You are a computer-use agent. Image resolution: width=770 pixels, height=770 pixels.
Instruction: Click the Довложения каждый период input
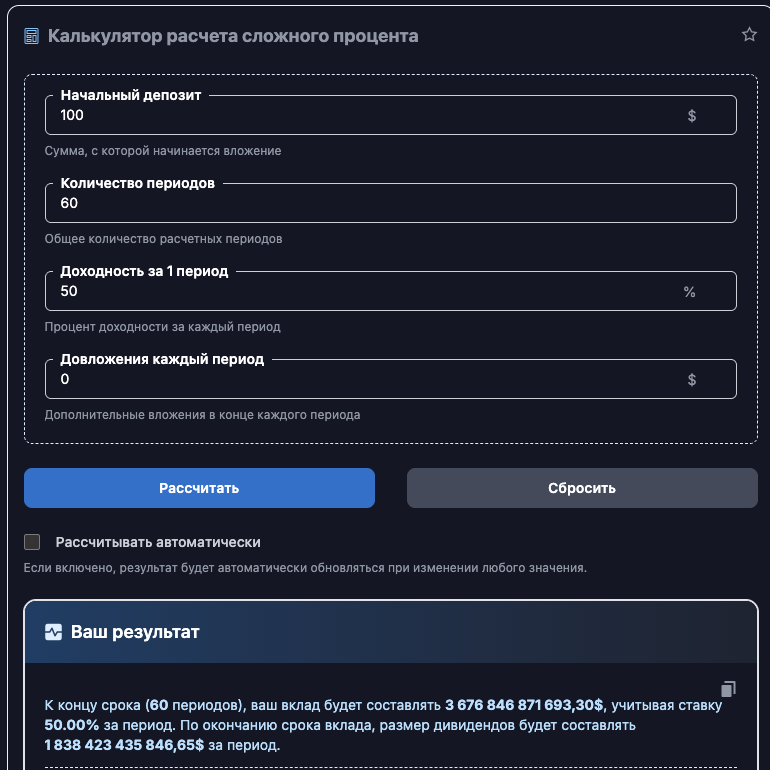[360, 380]
